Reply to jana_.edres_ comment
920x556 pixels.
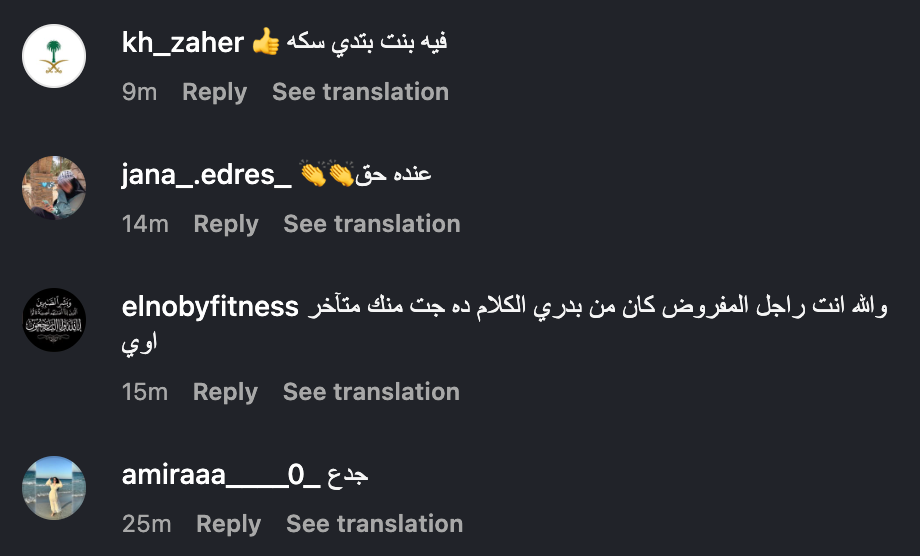226,224
